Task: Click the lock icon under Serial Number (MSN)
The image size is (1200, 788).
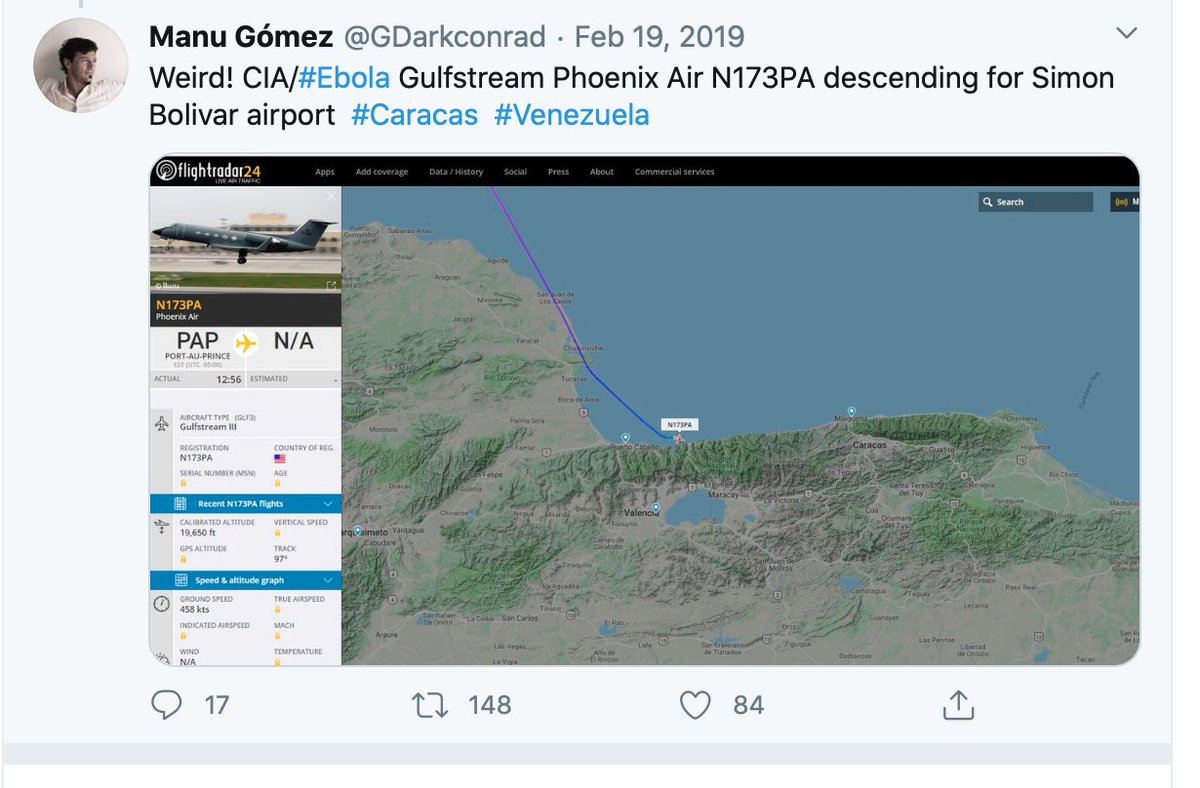Action: click(x=184, y=482)
